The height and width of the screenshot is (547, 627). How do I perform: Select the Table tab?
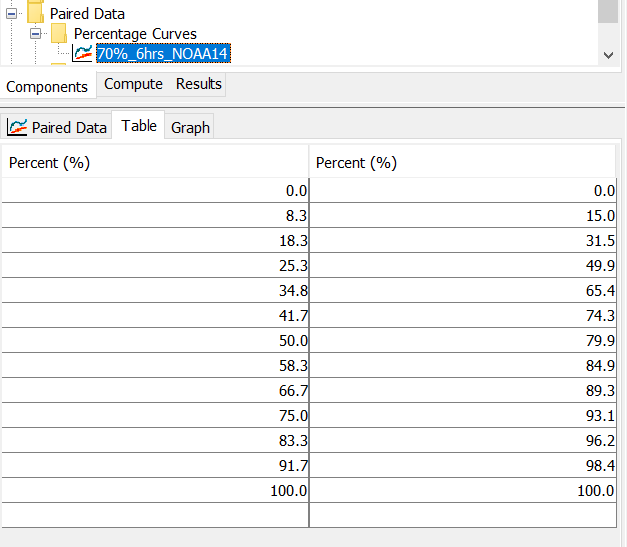tap(139, 126)
